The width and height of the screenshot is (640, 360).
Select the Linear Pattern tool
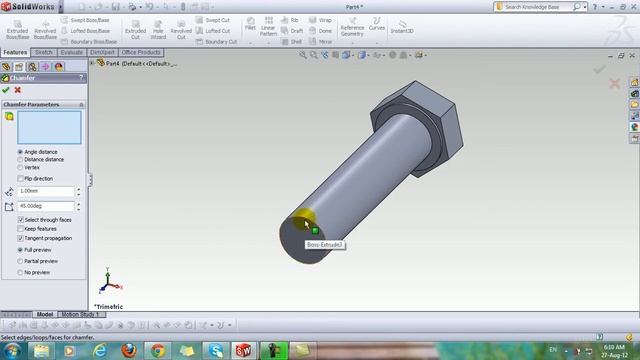(268, 27)
